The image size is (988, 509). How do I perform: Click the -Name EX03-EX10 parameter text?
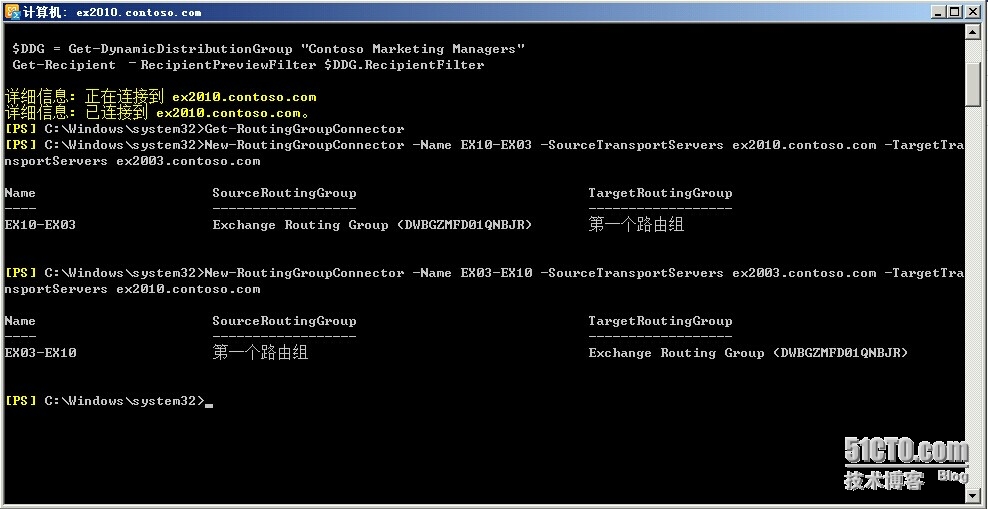click(x=472, y=273)
